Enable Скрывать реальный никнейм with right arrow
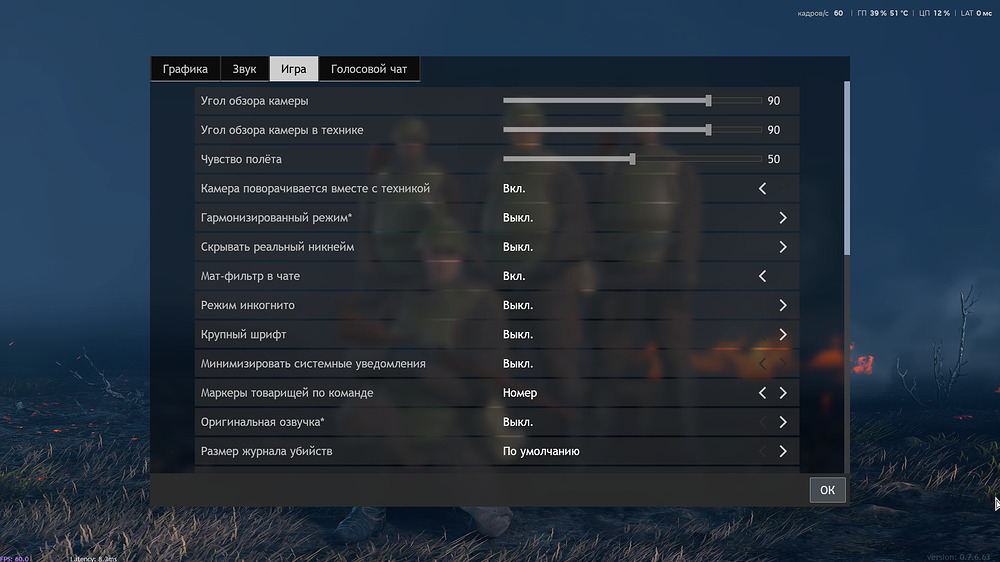The image size is (1000, 562). (x=783, y=247)
